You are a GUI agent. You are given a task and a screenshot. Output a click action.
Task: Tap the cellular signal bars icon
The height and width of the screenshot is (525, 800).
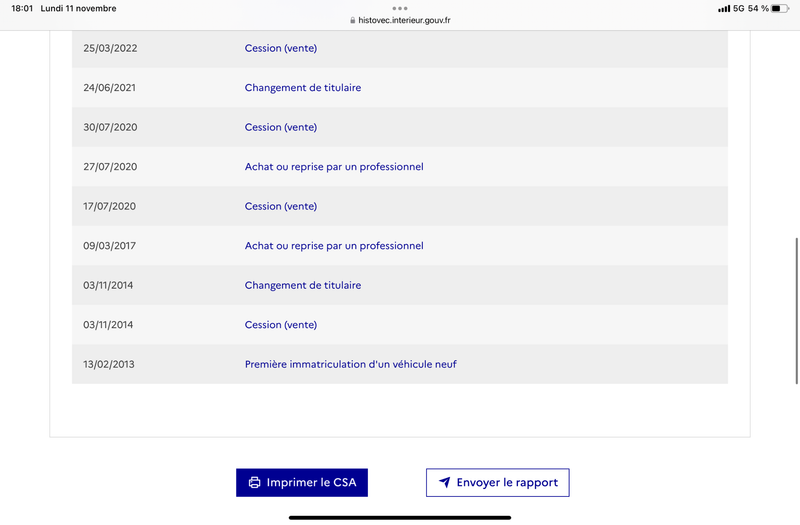723,9
